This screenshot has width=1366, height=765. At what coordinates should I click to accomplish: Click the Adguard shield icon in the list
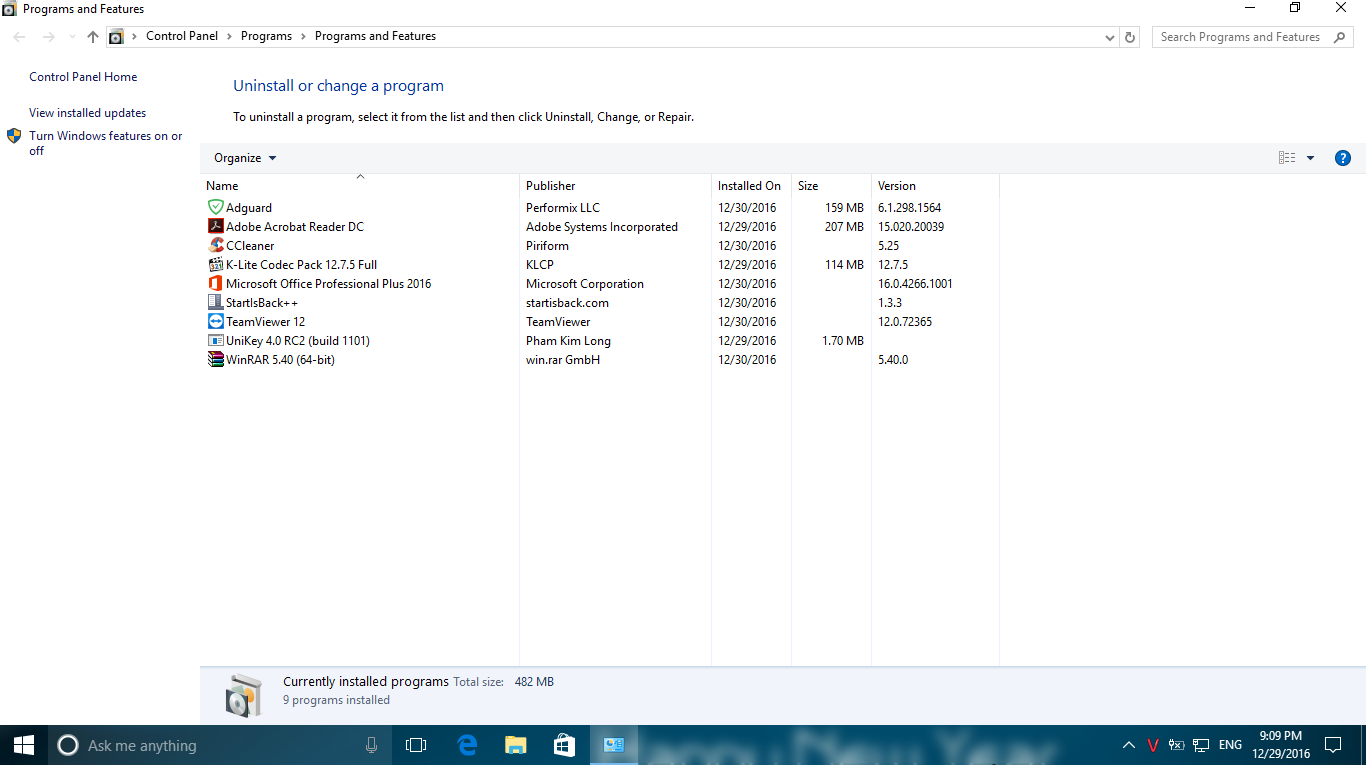pos(215,207)
